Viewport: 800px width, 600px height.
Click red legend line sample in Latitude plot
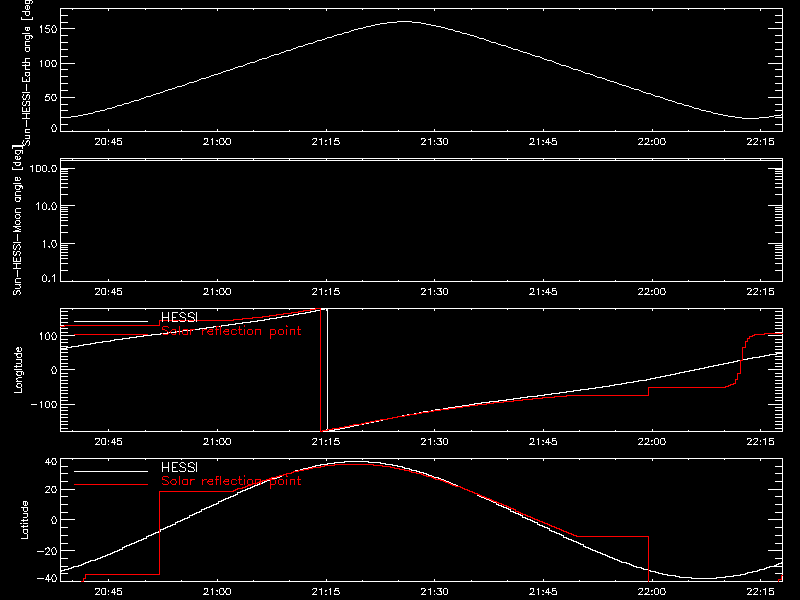coord(111,484)
